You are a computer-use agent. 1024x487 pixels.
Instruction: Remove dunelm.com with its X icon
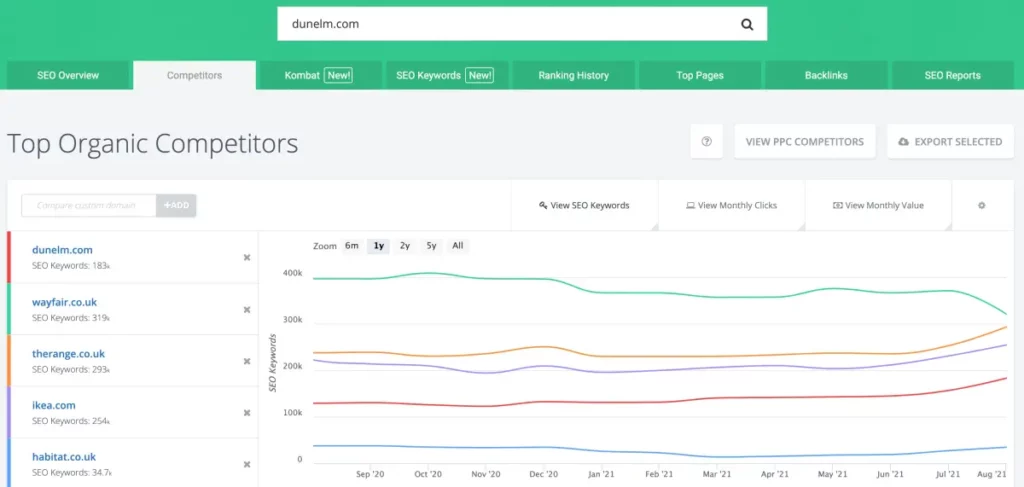pos(247,257)
